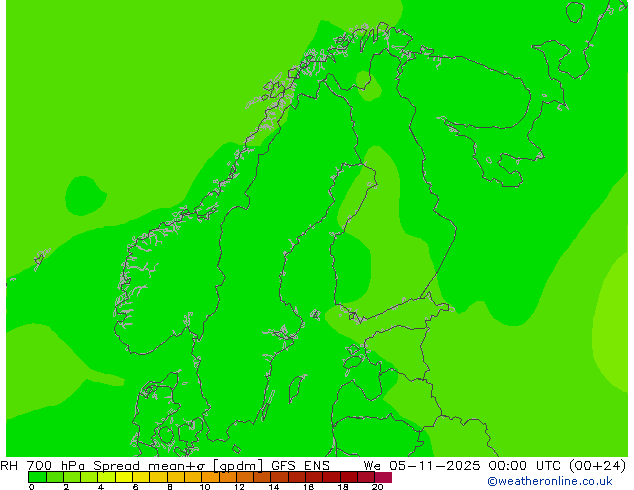Click the legend value '10'
634x490 pixels.
[x=205, y=487]
